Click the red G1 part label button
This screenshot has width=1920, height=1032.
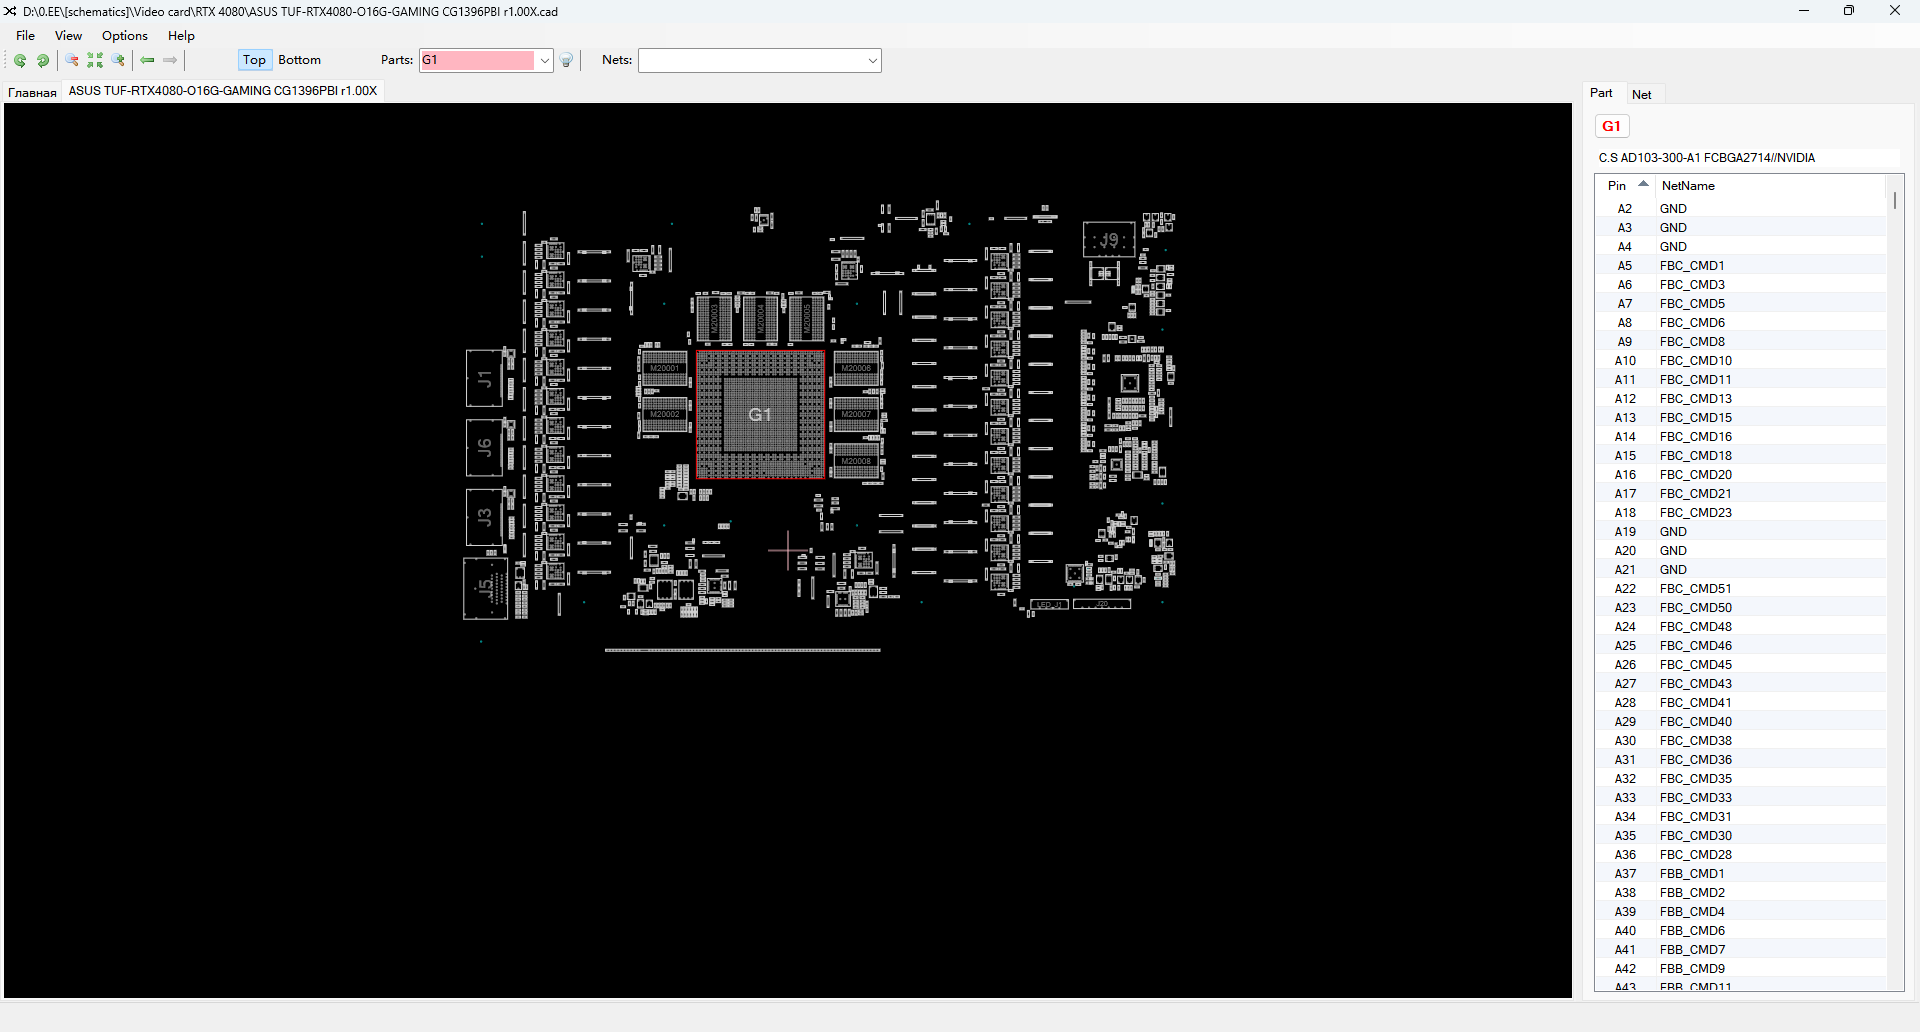(1612, 126)
